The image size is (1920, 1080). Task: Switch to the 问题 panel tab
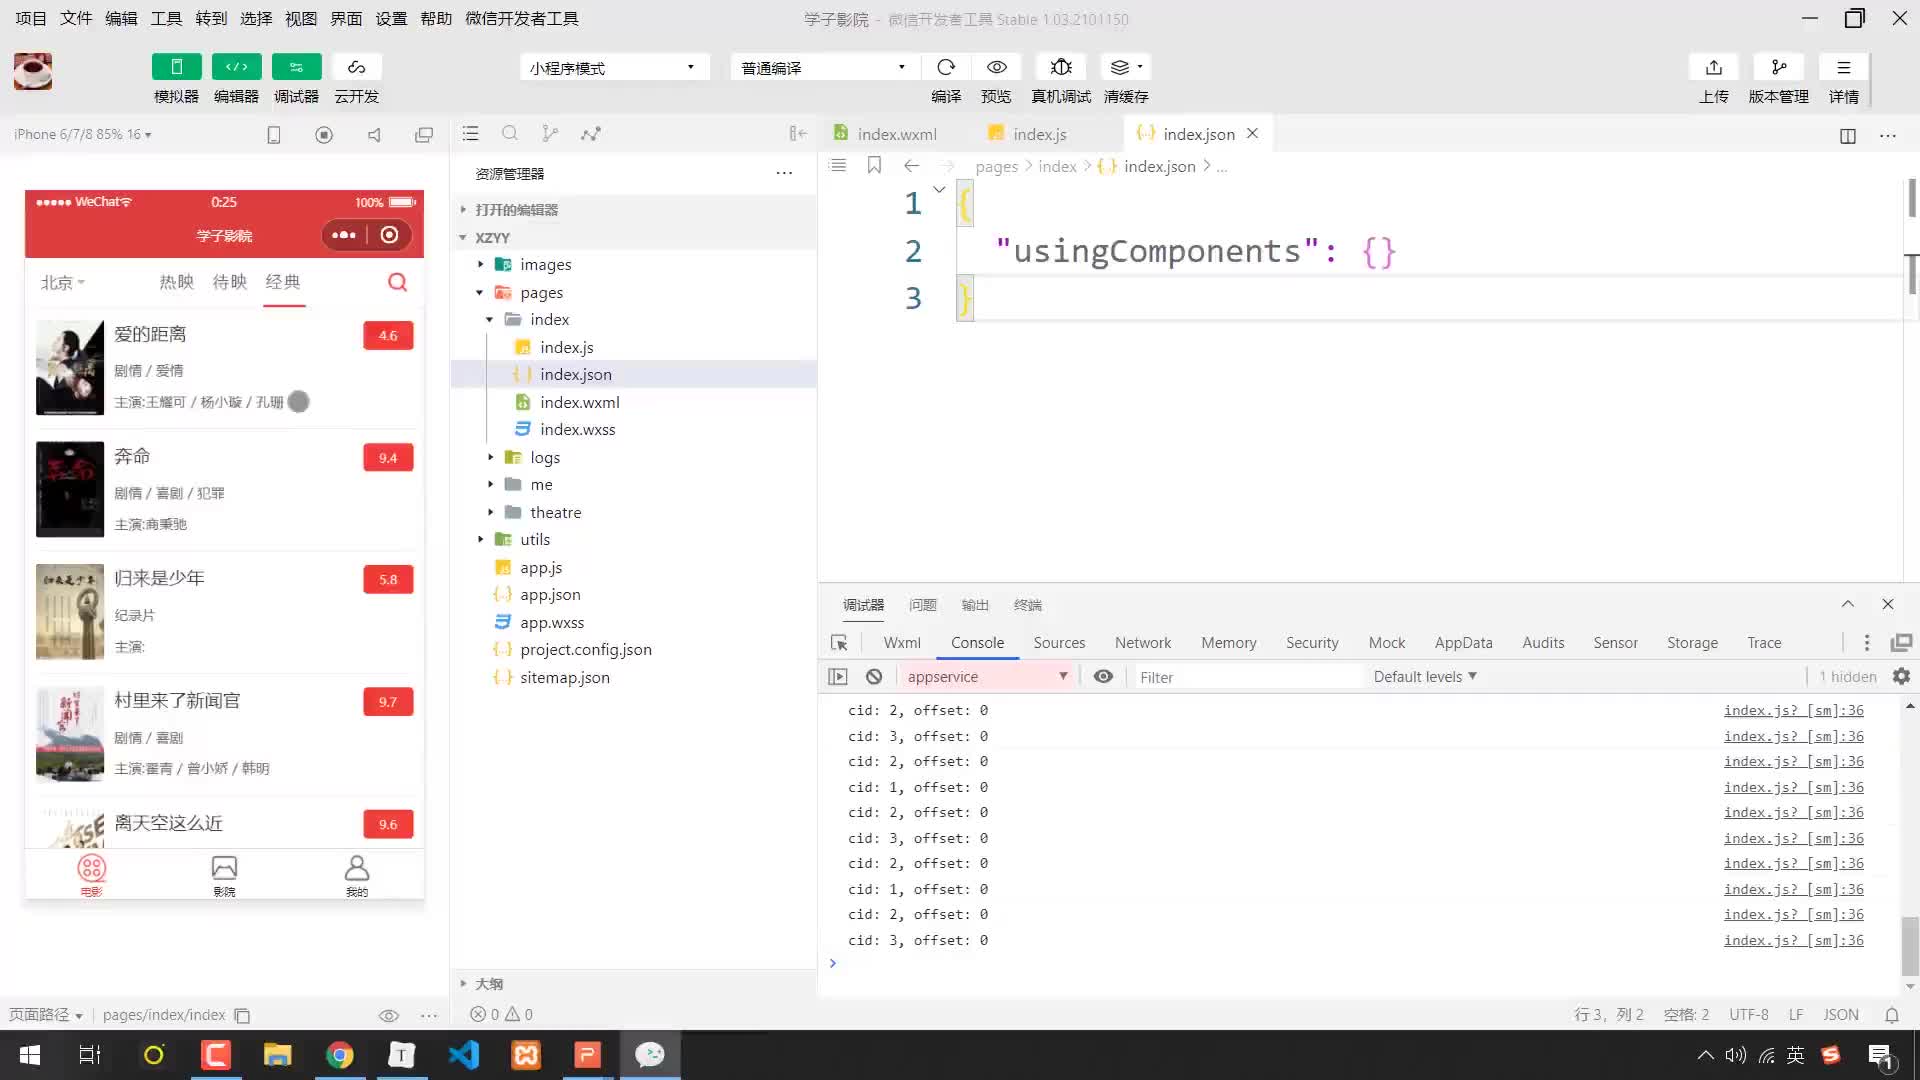[x=922, y=605]
